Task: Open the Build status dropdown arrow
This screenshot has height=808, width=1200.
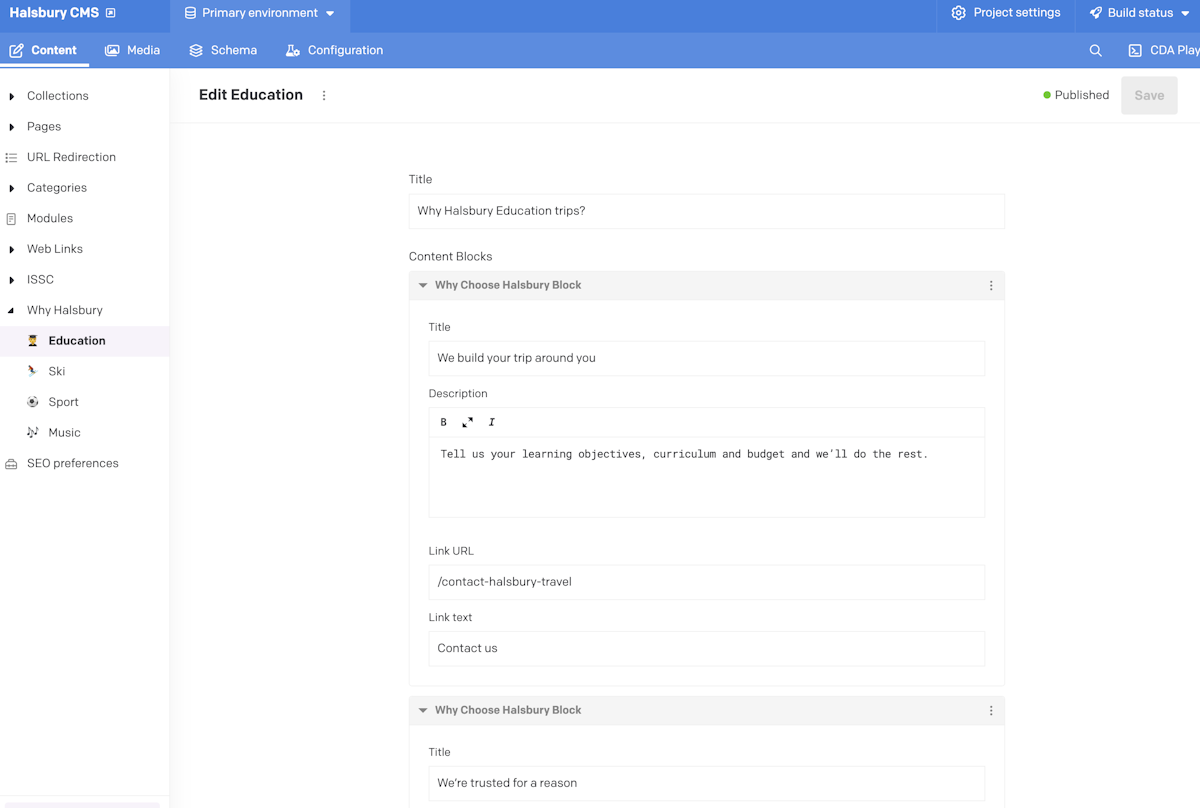Action: tap(1186, 14)
